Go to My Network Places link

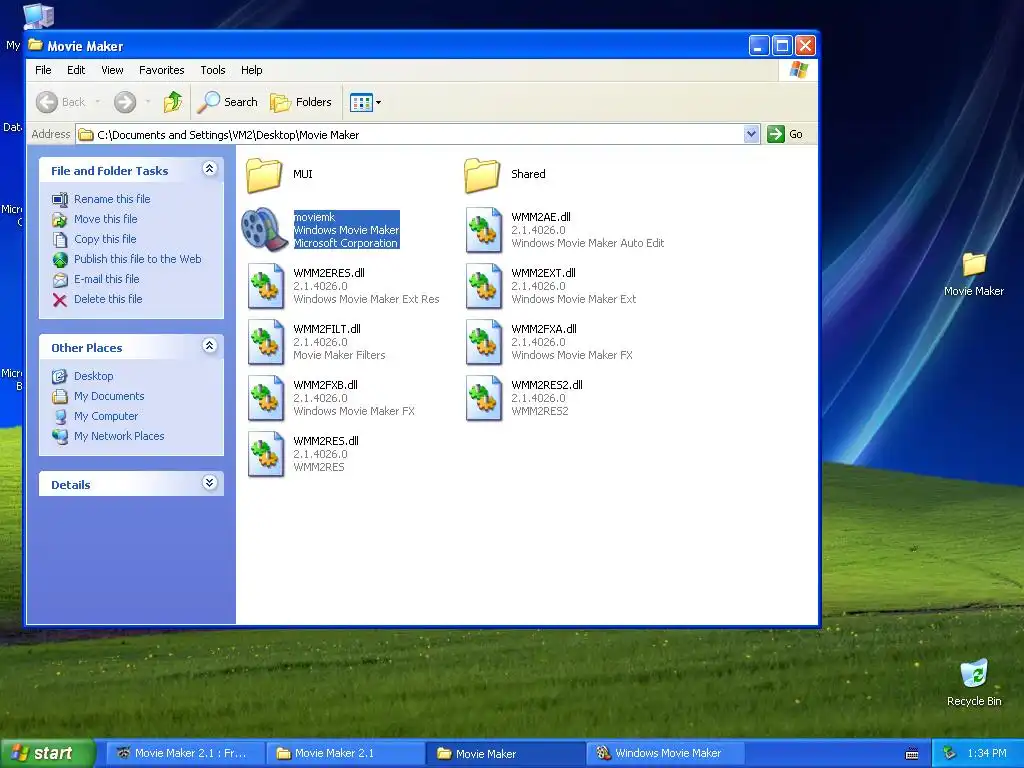119,436
